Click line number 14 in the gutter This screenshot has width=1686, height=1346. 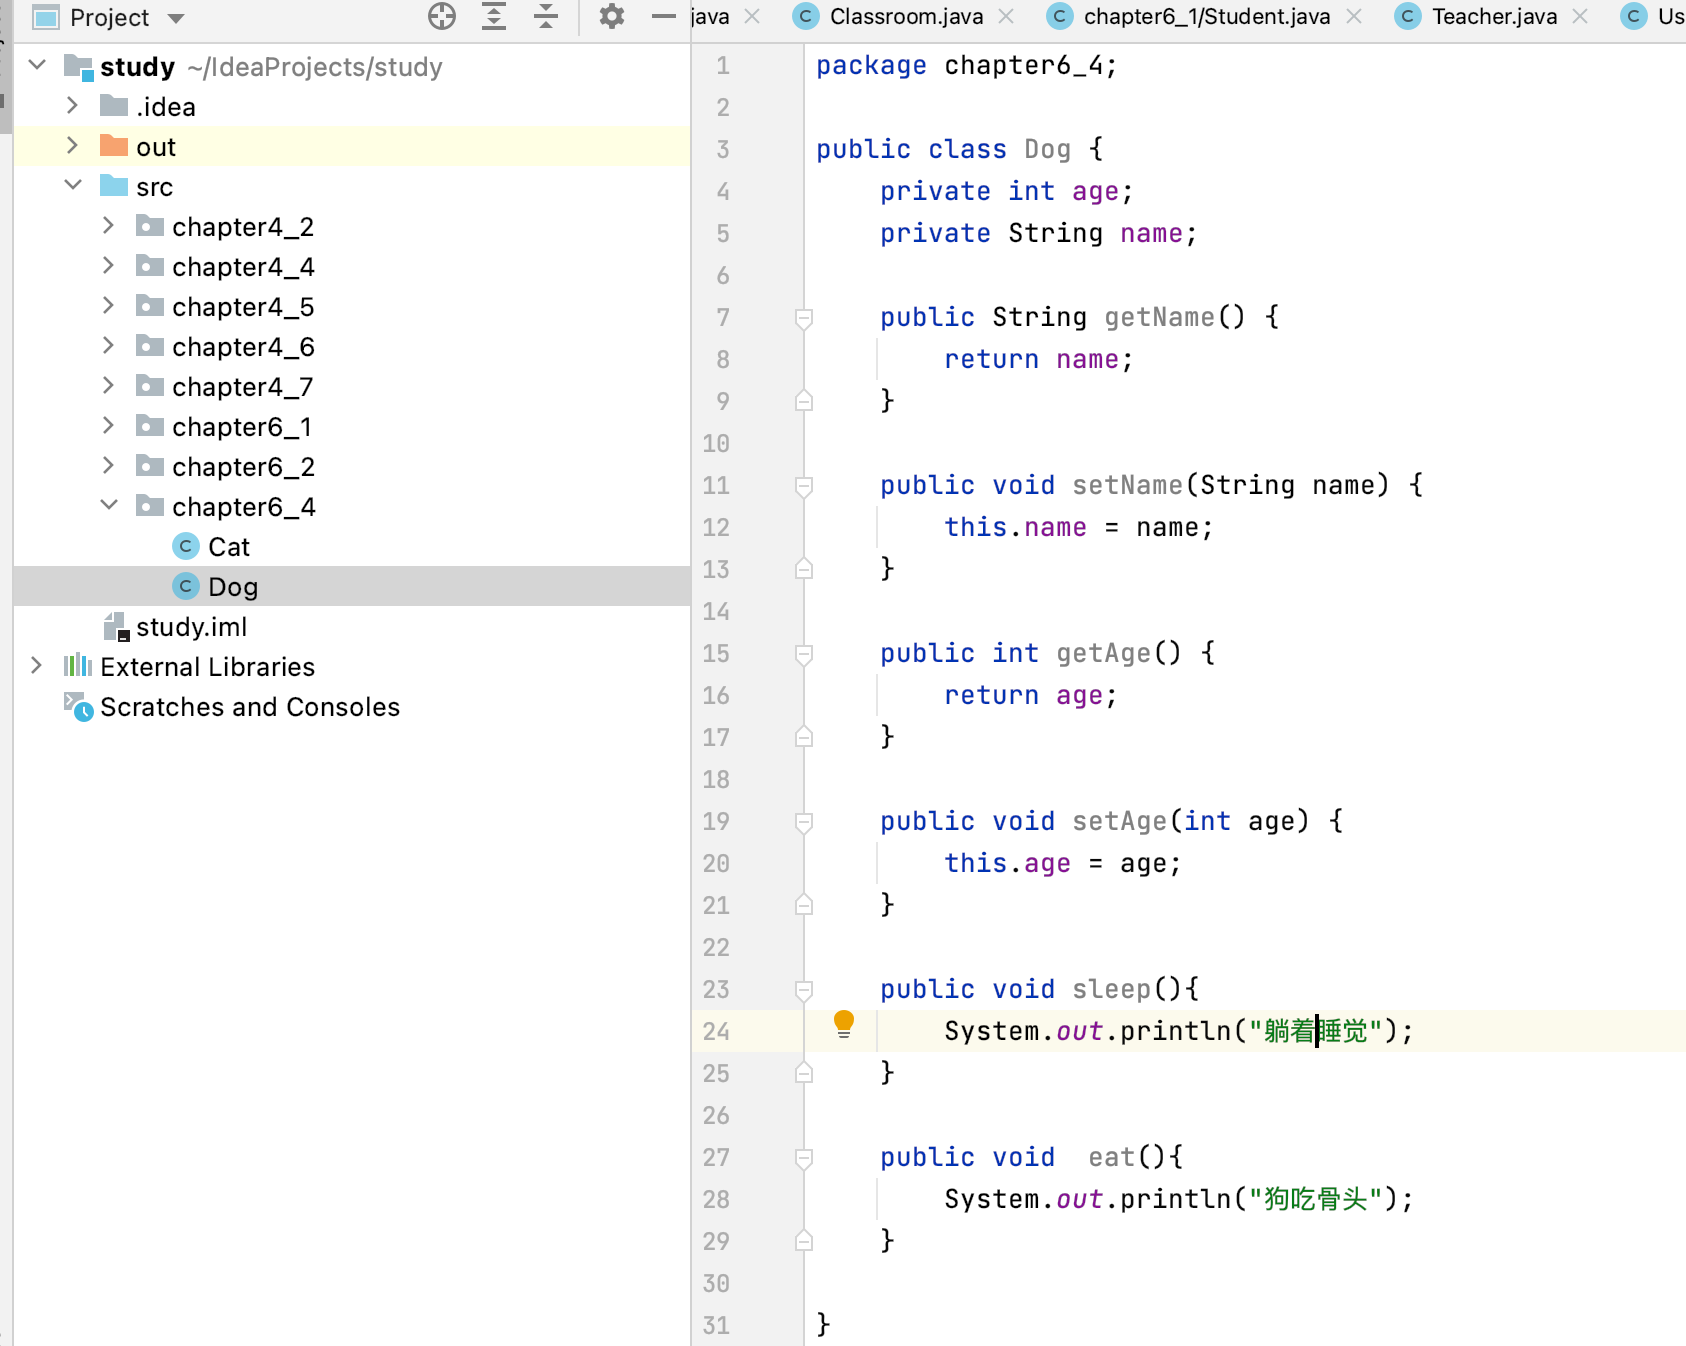click(x=716, y=611)
